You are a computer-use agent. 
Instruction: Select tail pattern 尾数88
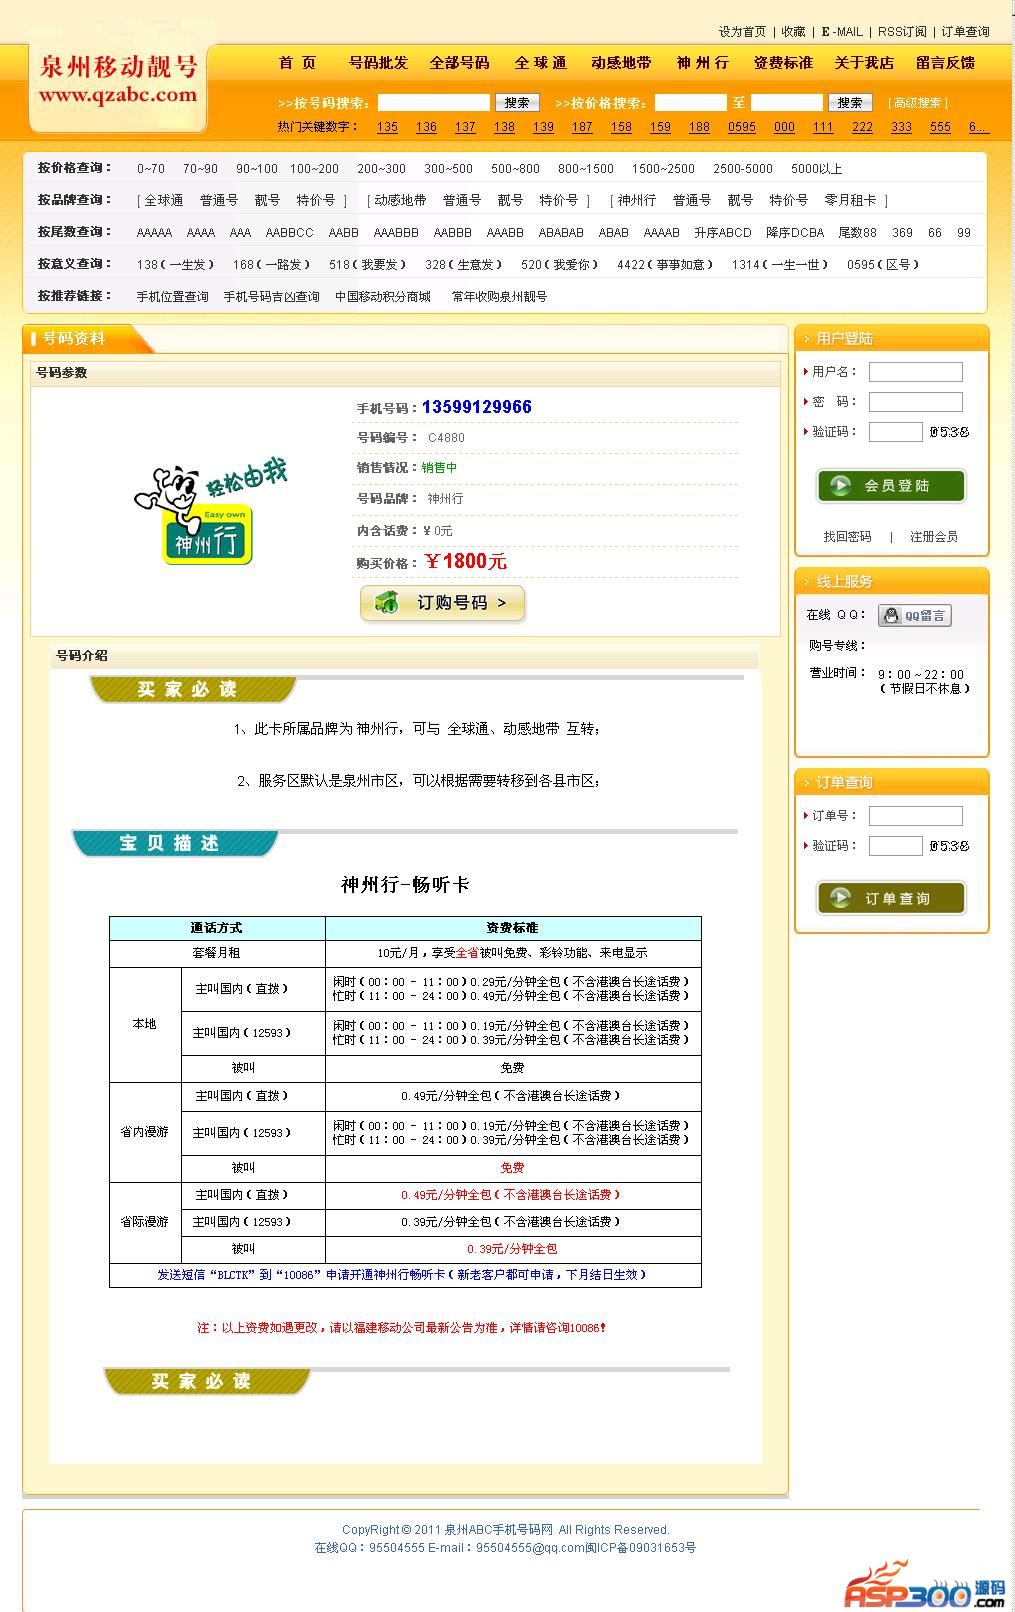[857, 233]
